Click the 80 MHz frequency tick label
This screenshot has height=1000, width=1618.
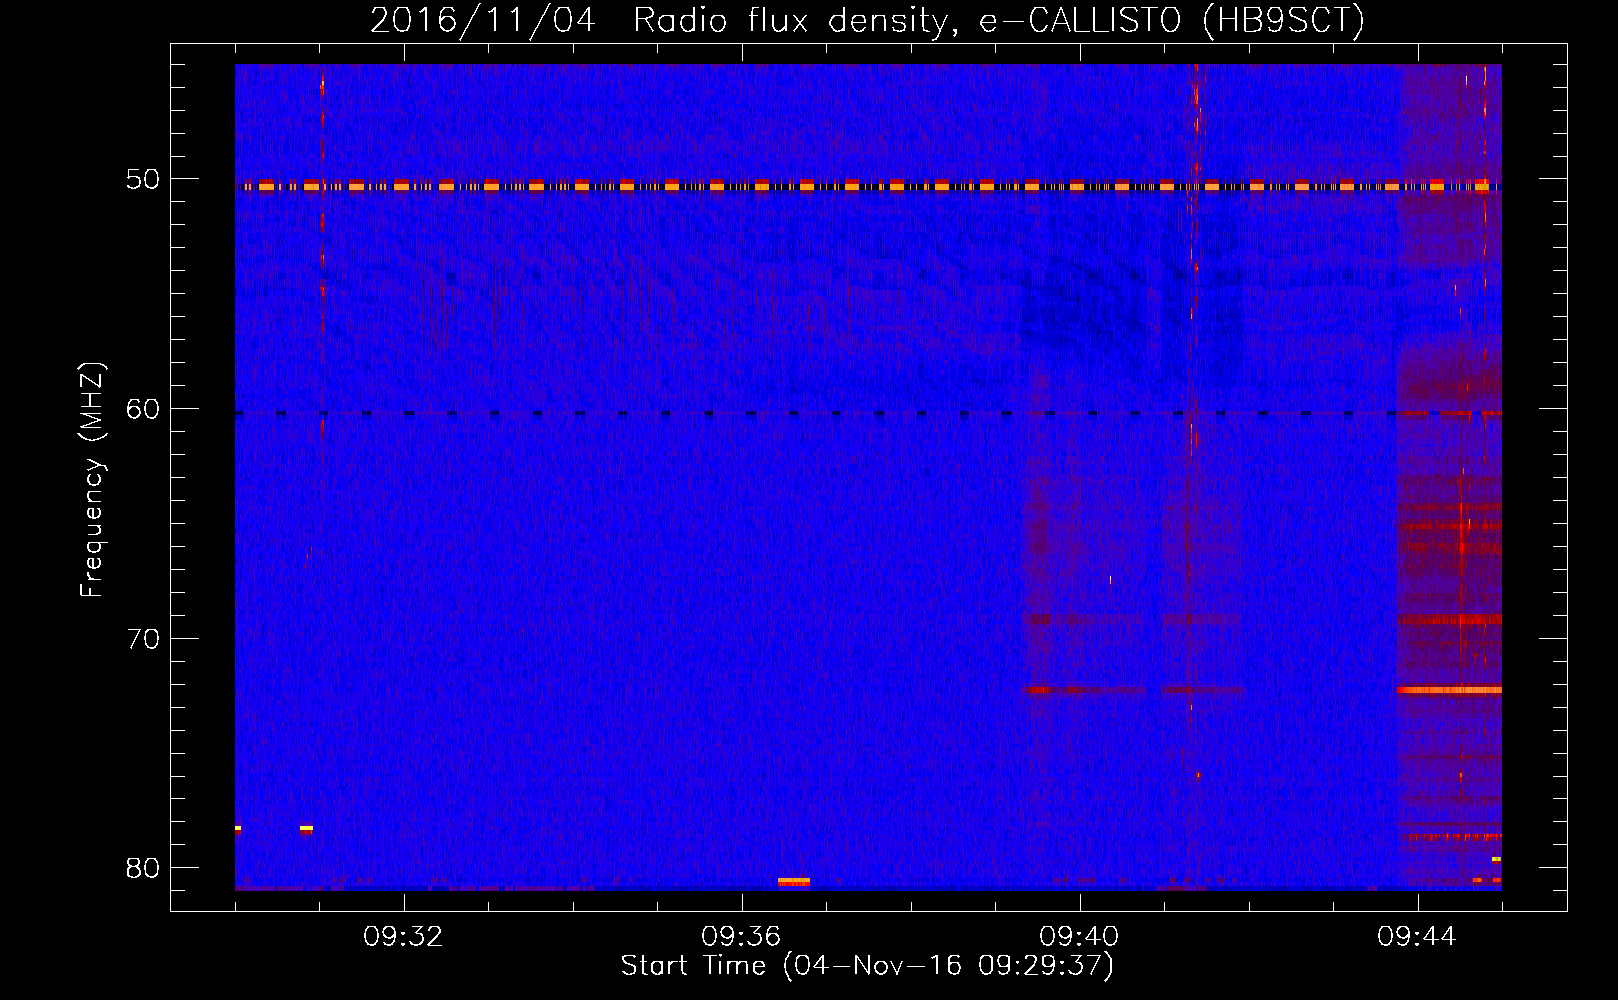(x=143, y=868)
